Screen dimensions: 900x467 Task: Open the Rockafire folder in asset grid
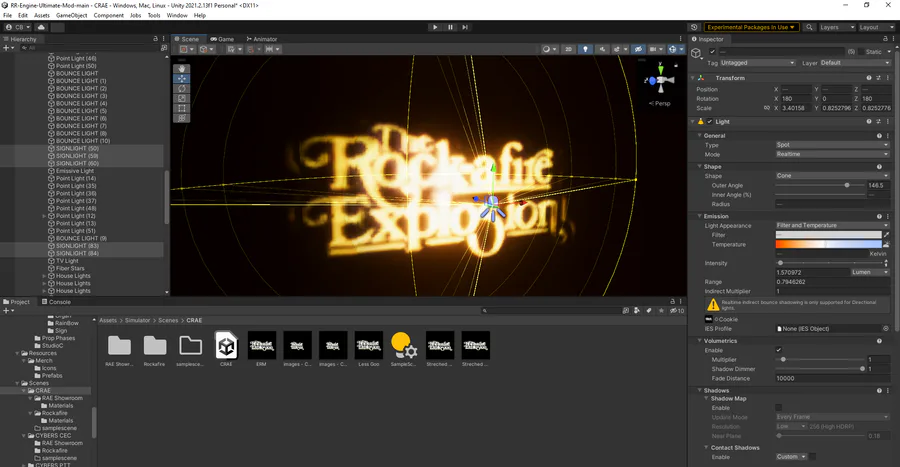click(x=154, y=349)
